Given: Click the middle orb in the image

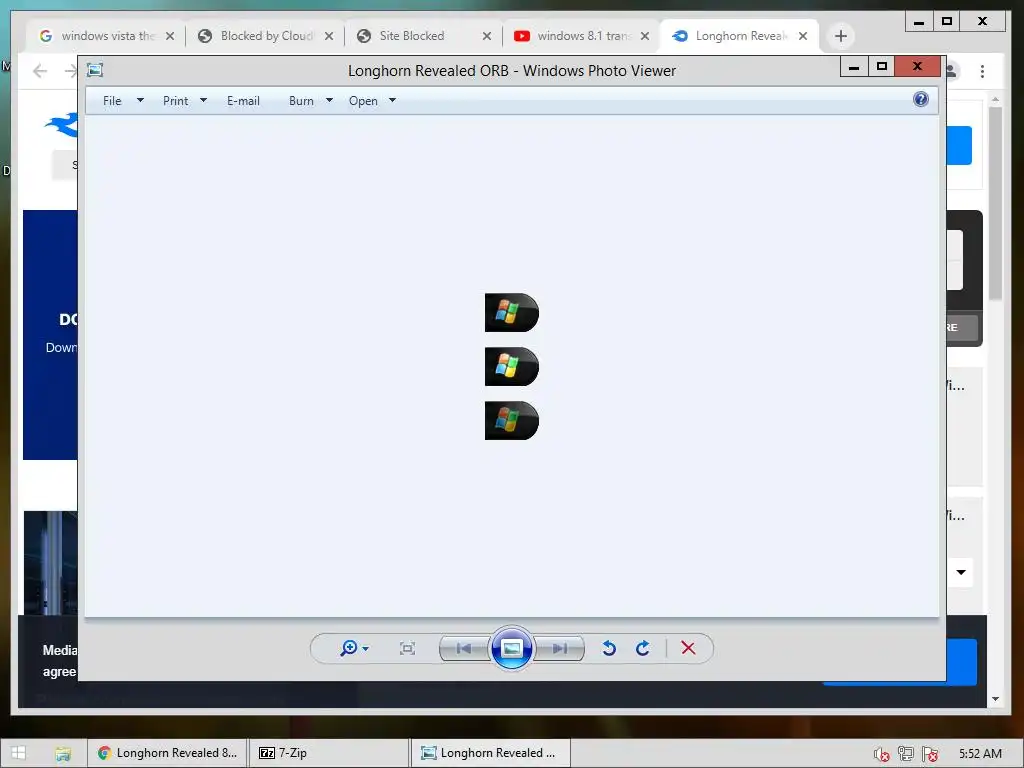Looking at the screenshot, I should pyautogui.click(x=511, y=366).
